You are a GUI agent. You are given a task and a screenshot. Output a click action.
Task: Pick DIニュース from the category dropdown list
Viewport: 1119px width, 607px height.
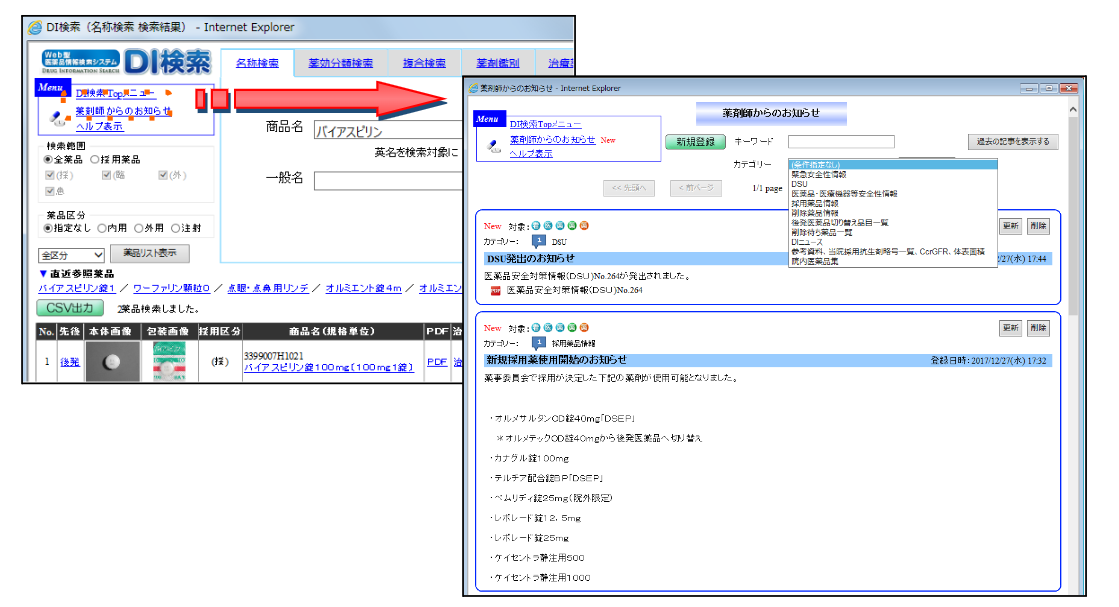(807, 242)
